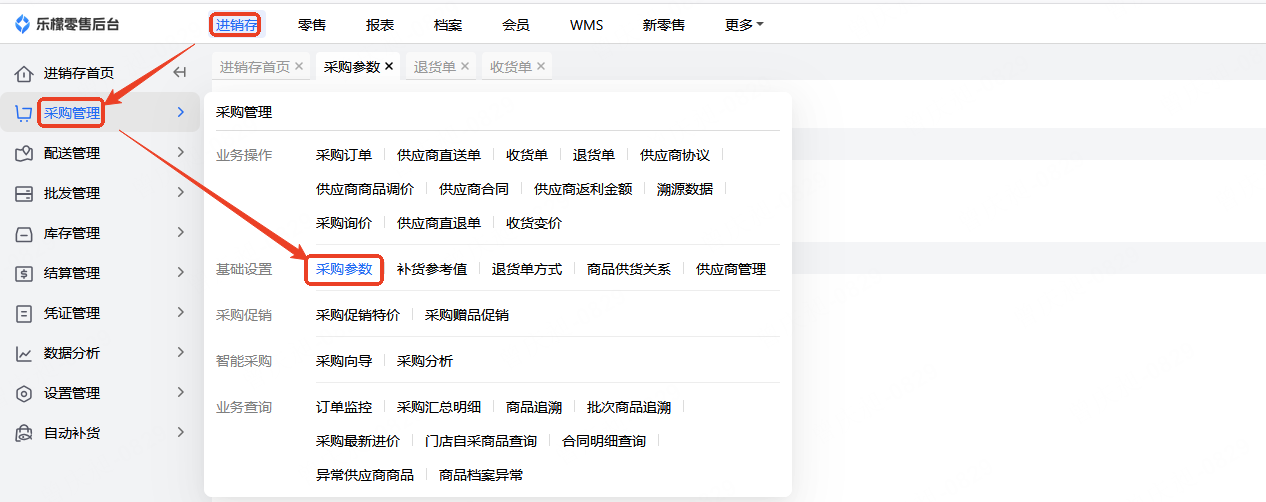
Task: Open the 采购向导 link
Action: coord(344,361)
